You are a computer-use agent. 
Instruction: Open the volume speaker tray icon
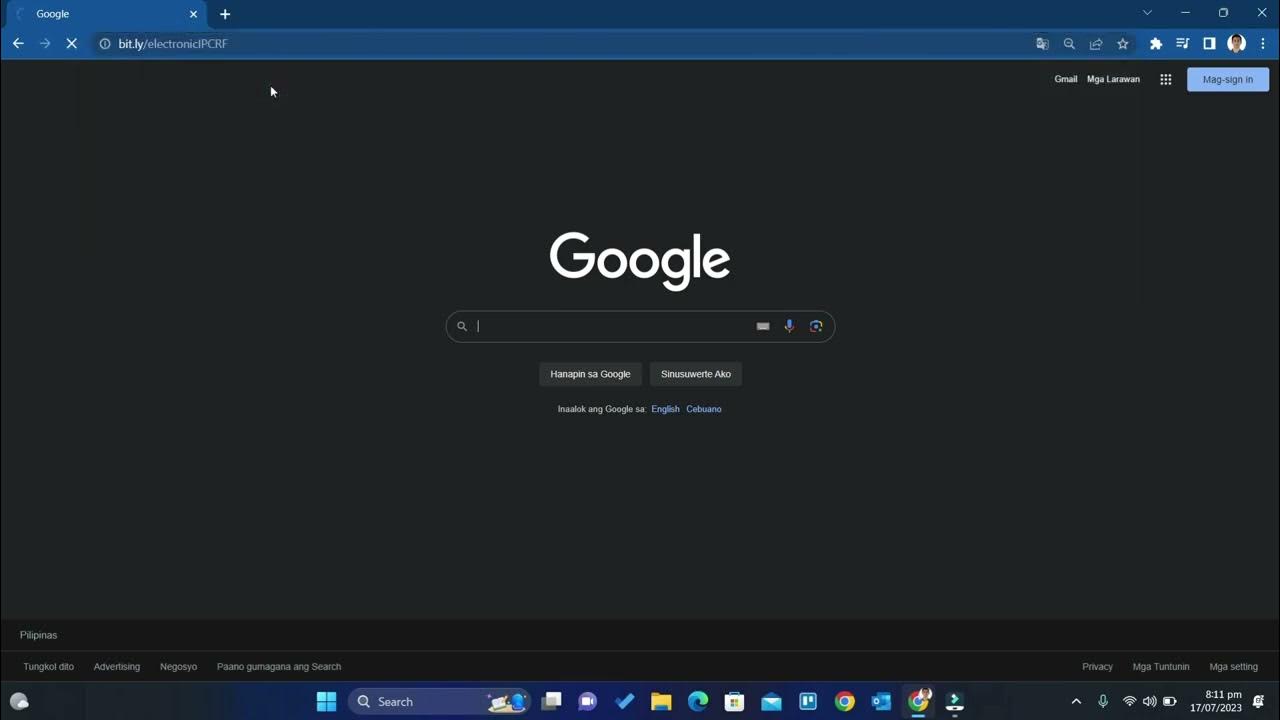tap(1149, 702)
